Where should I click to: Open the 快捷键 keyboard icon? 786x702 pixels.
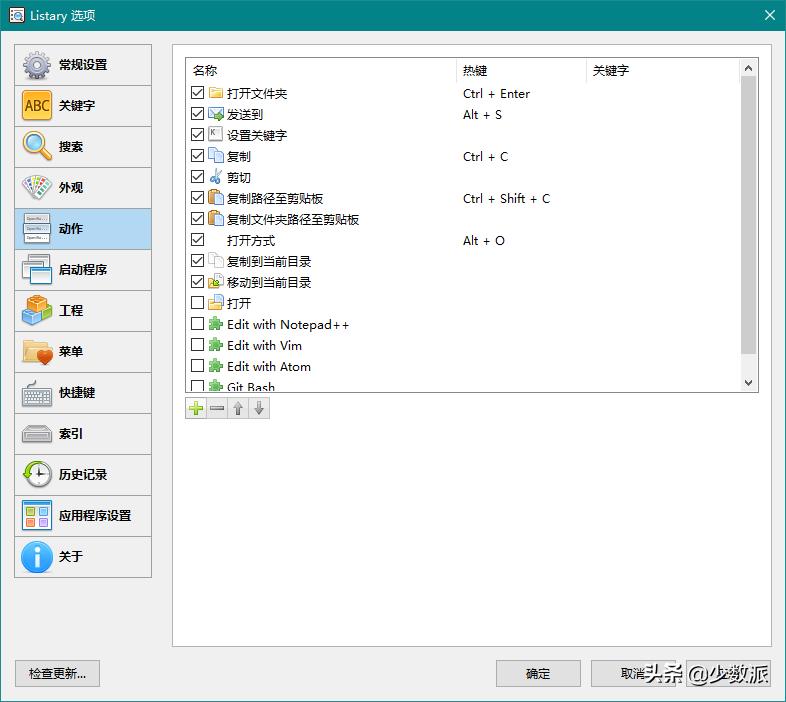37,393
